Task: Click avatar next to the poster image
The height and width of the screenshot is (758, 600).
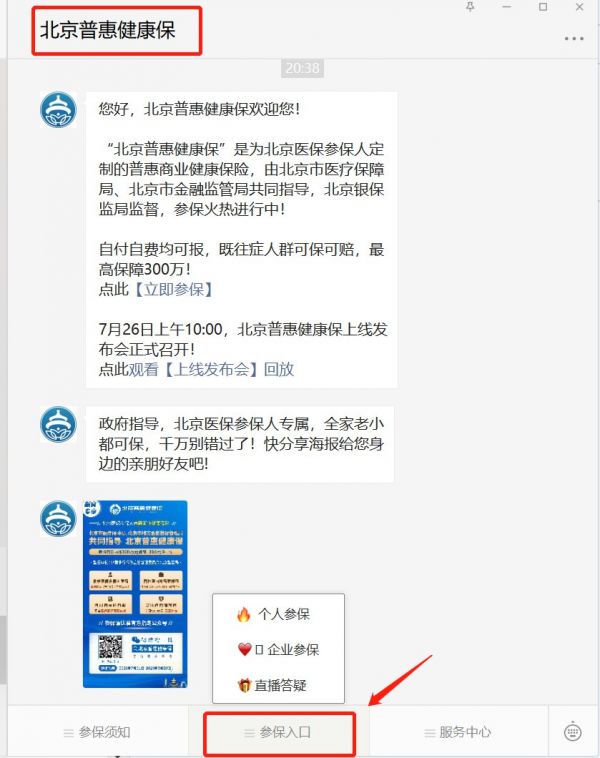Action: tap(58, 518)
